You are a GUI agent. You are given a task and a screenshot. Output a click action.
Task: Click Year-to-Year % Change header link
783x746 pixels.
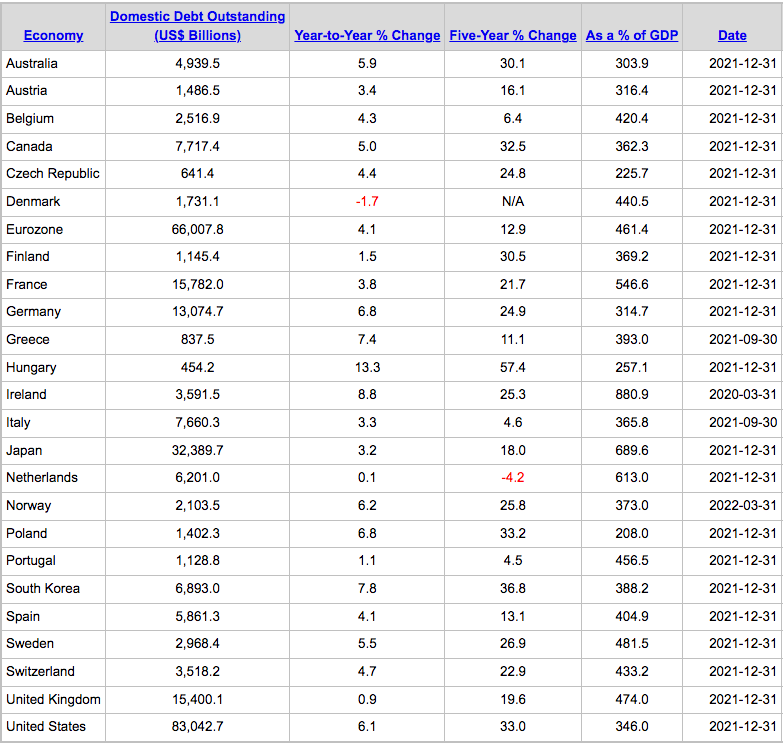367,35
